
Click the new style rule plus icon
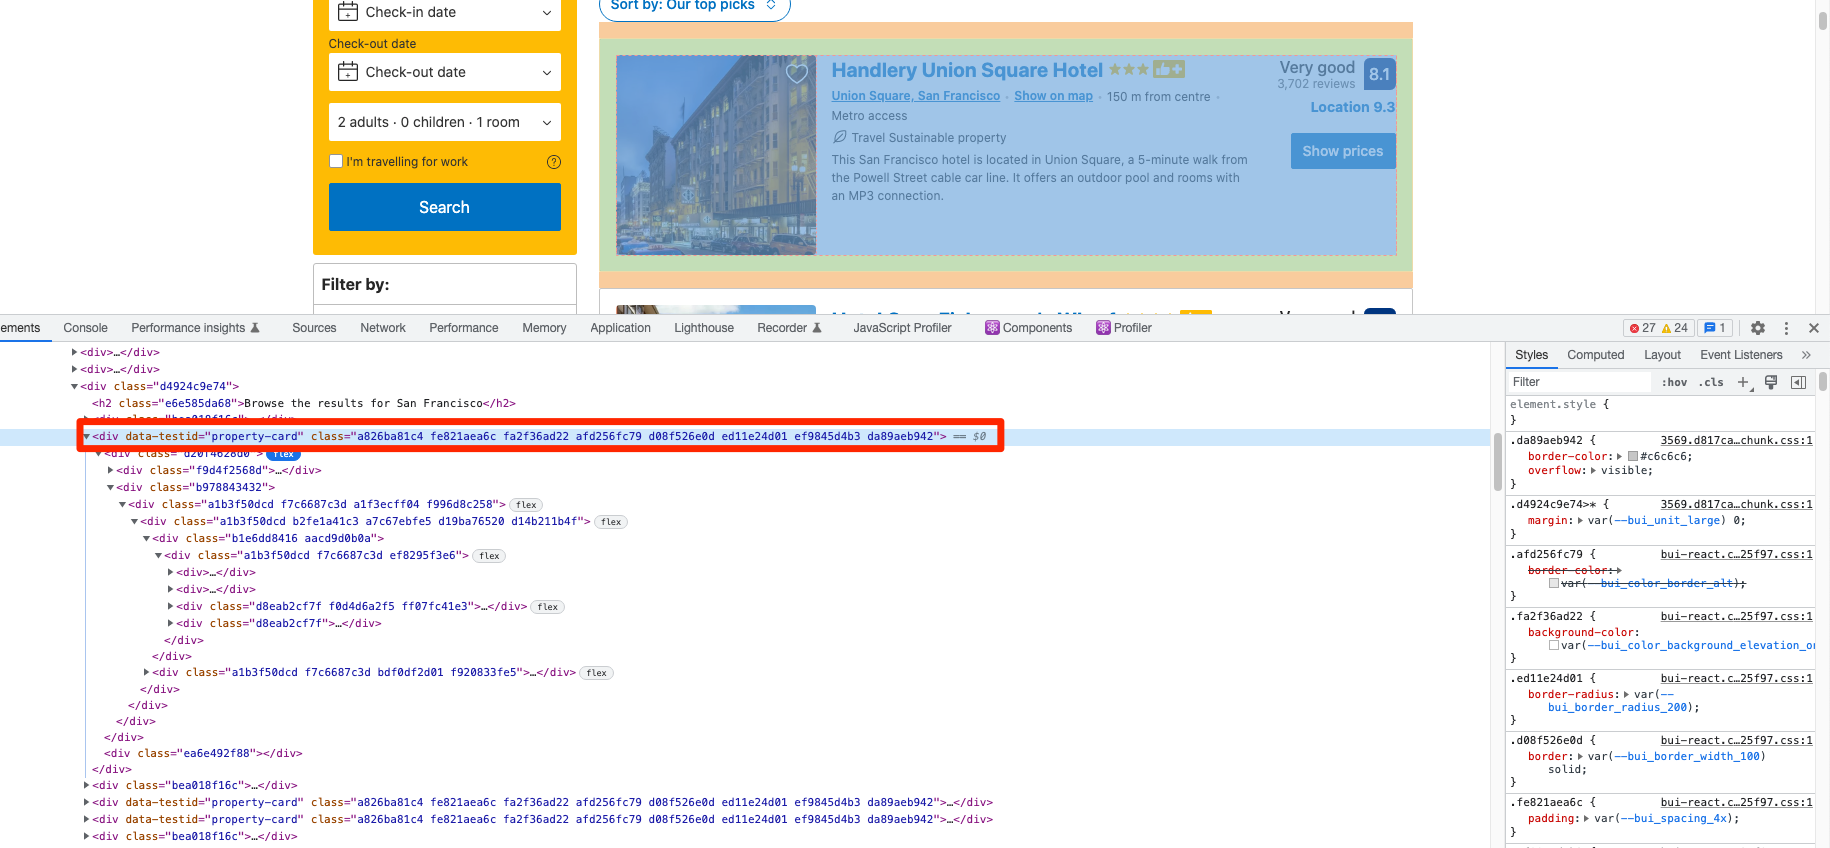point(1743,382)
